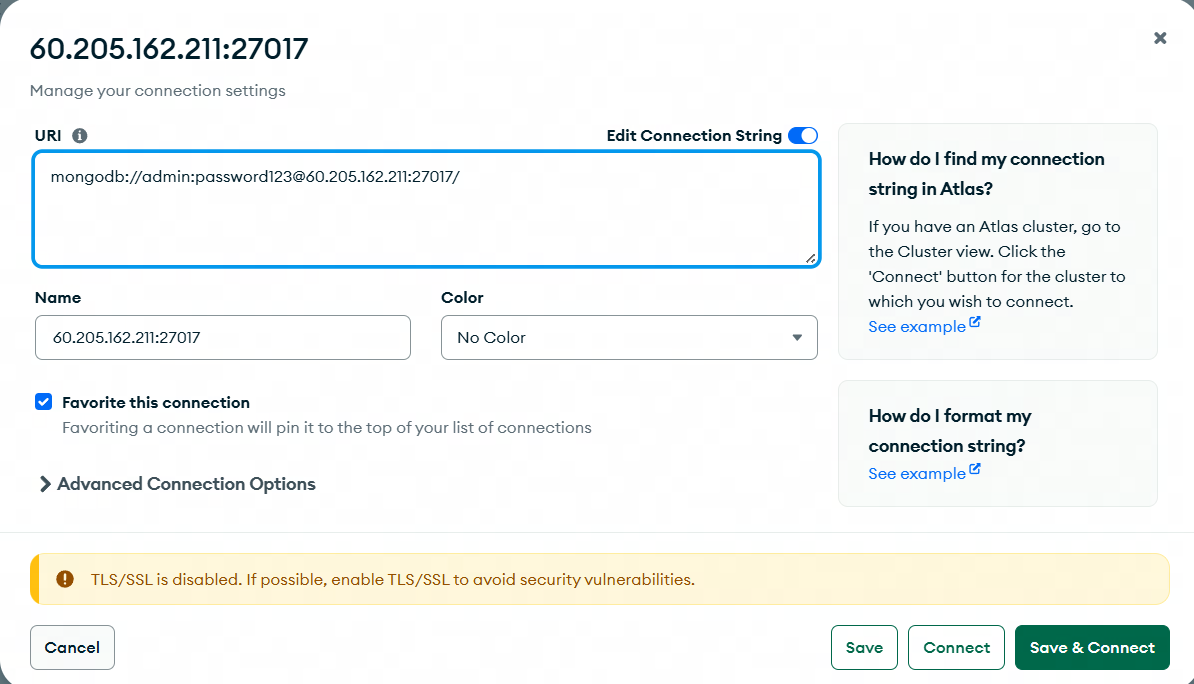The height and width of the screenshot is (684, 1194).
Task: Click the Save button
Action: point(864,648)
